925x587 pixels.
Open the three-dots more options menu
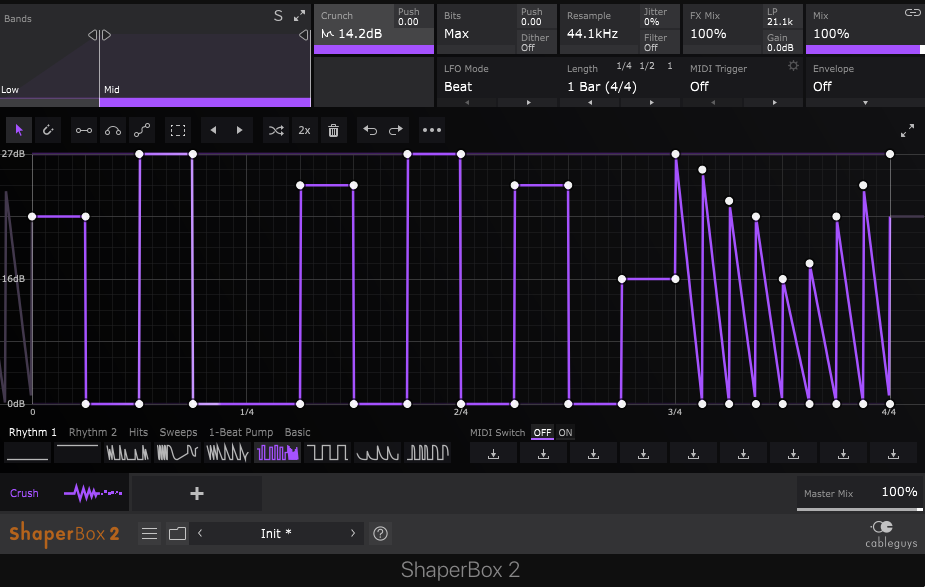click(x=432, y=130)
